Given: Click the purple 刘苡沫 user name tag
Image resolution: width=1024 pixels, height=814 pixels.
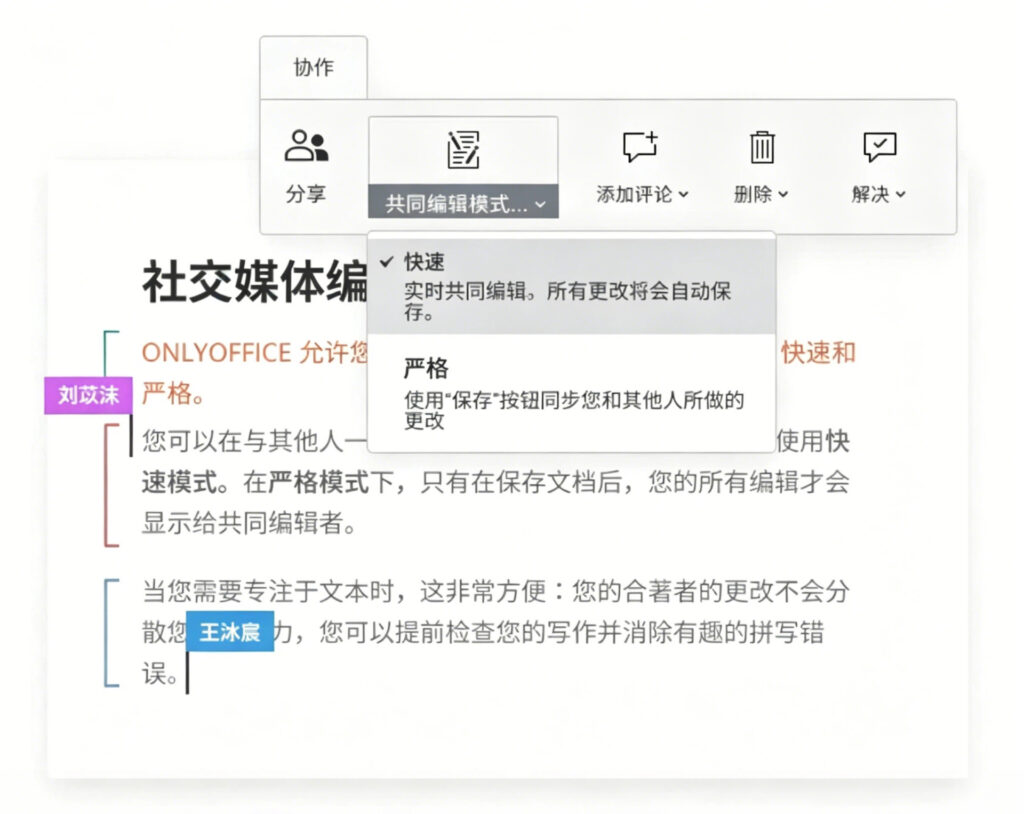Looking at the screenshot, I should tap(88, 396).
